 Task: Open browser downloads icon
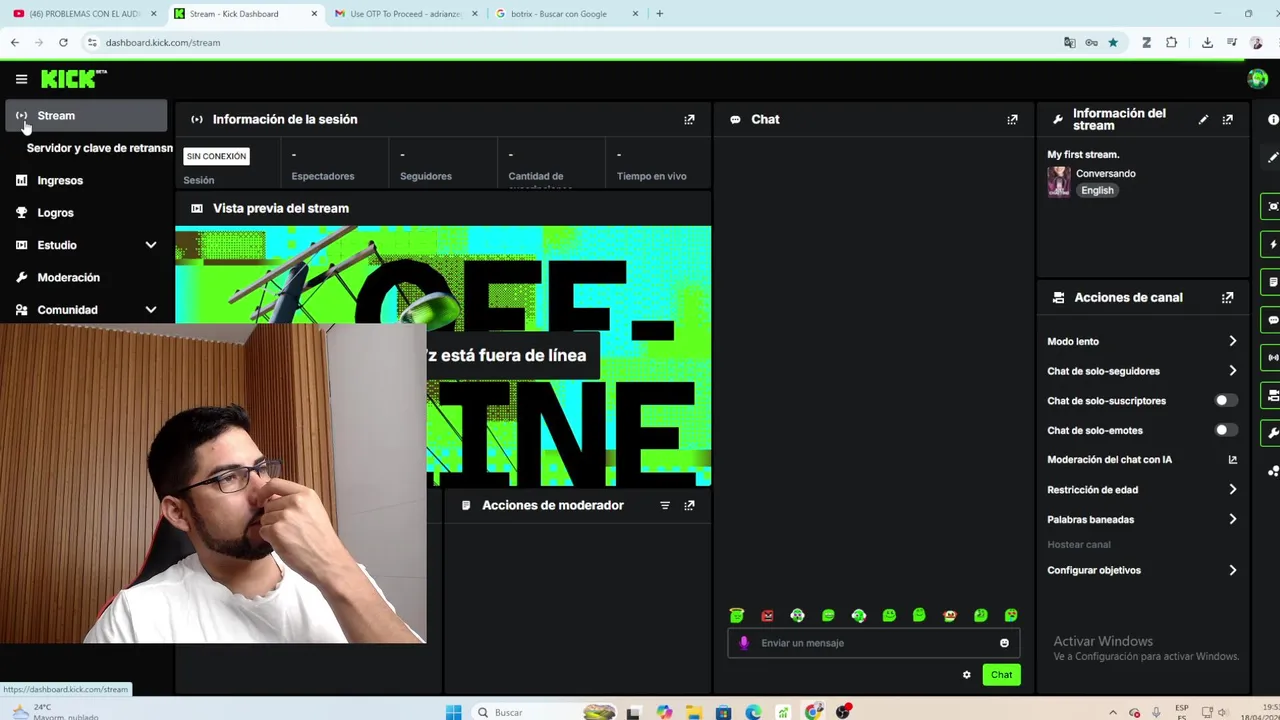(1207, 42)
